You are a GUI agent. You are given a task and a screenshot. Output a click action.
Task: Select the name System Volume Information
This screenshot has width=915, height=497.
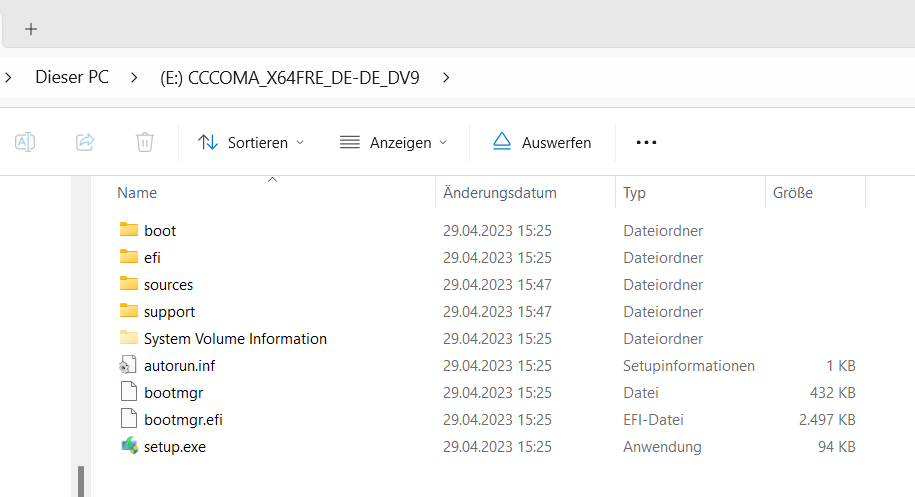[235, 339]
